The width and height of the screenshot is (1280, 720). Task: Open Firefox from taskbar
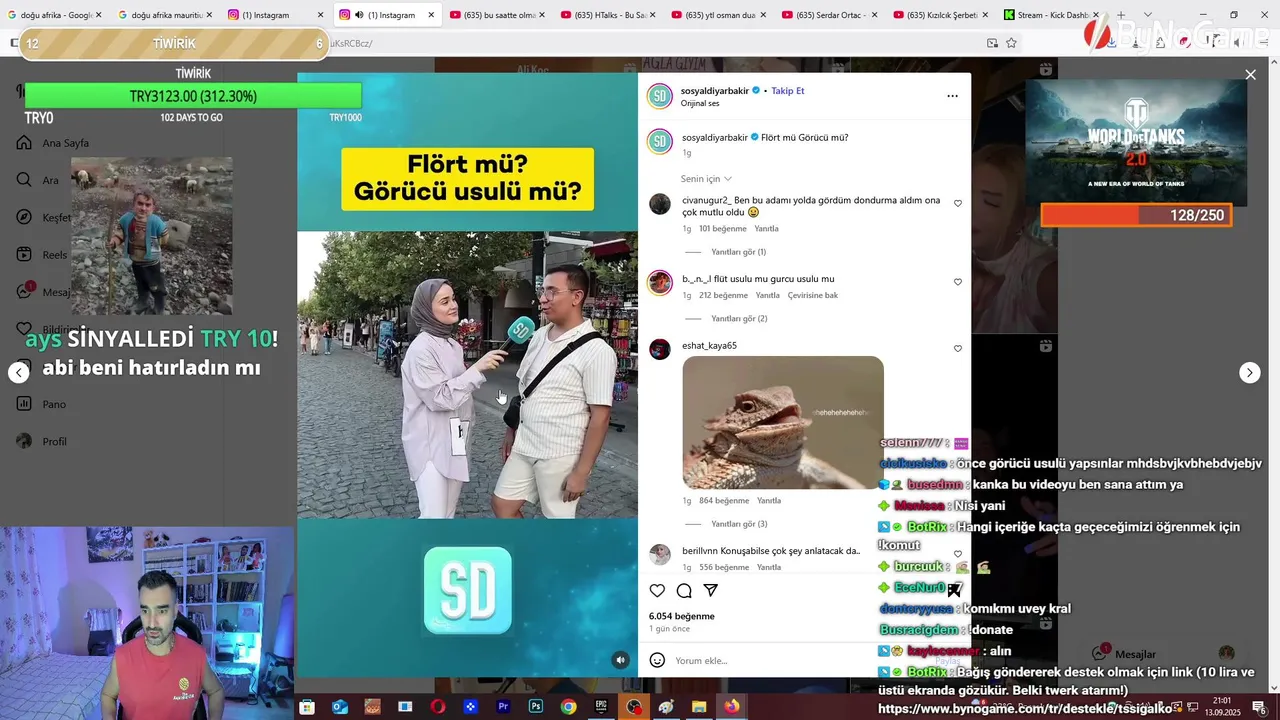pyautogui.click(x=732, y=707)
